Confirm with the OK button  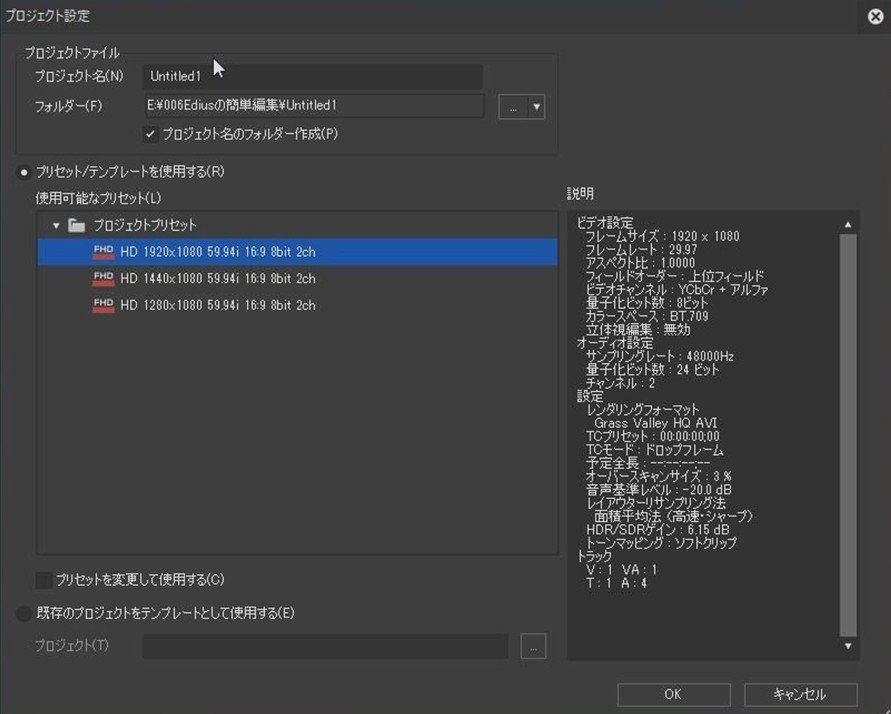[x=673, y=694]
